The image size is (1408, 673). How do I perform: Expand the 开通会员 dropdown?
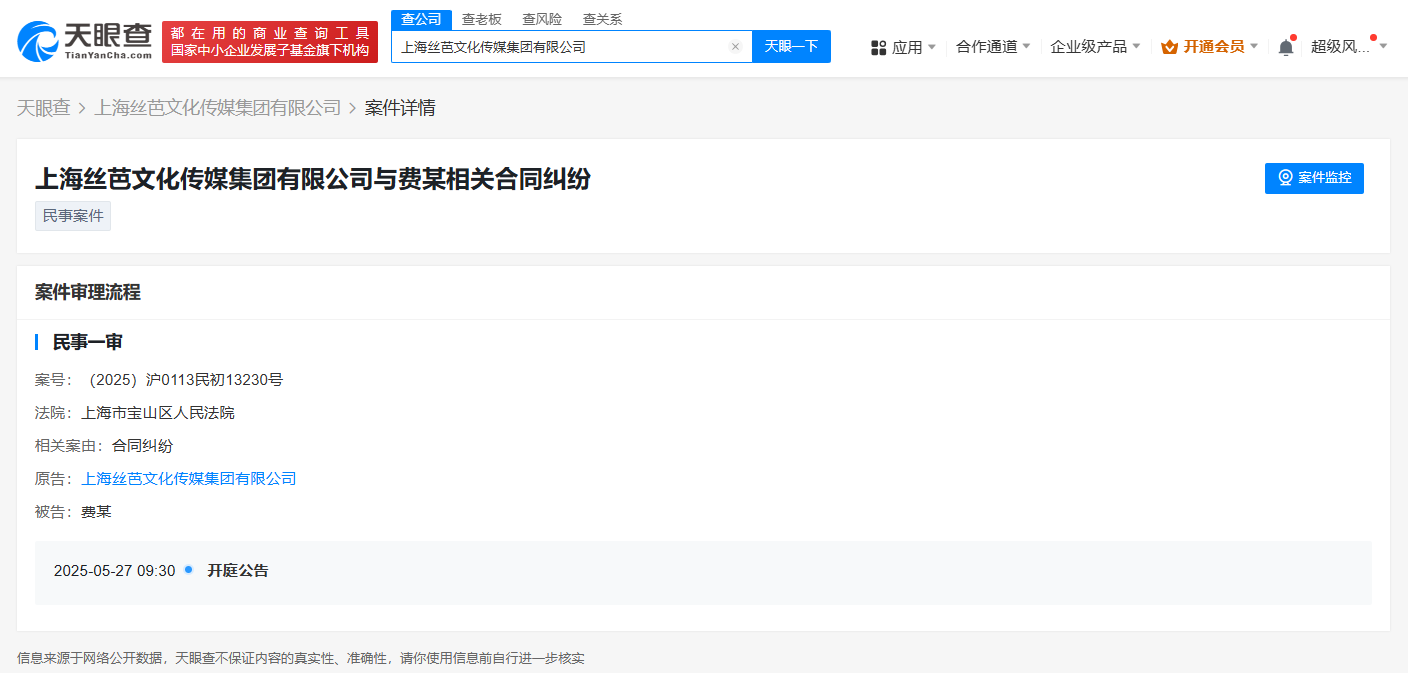tap(1210, 47)
